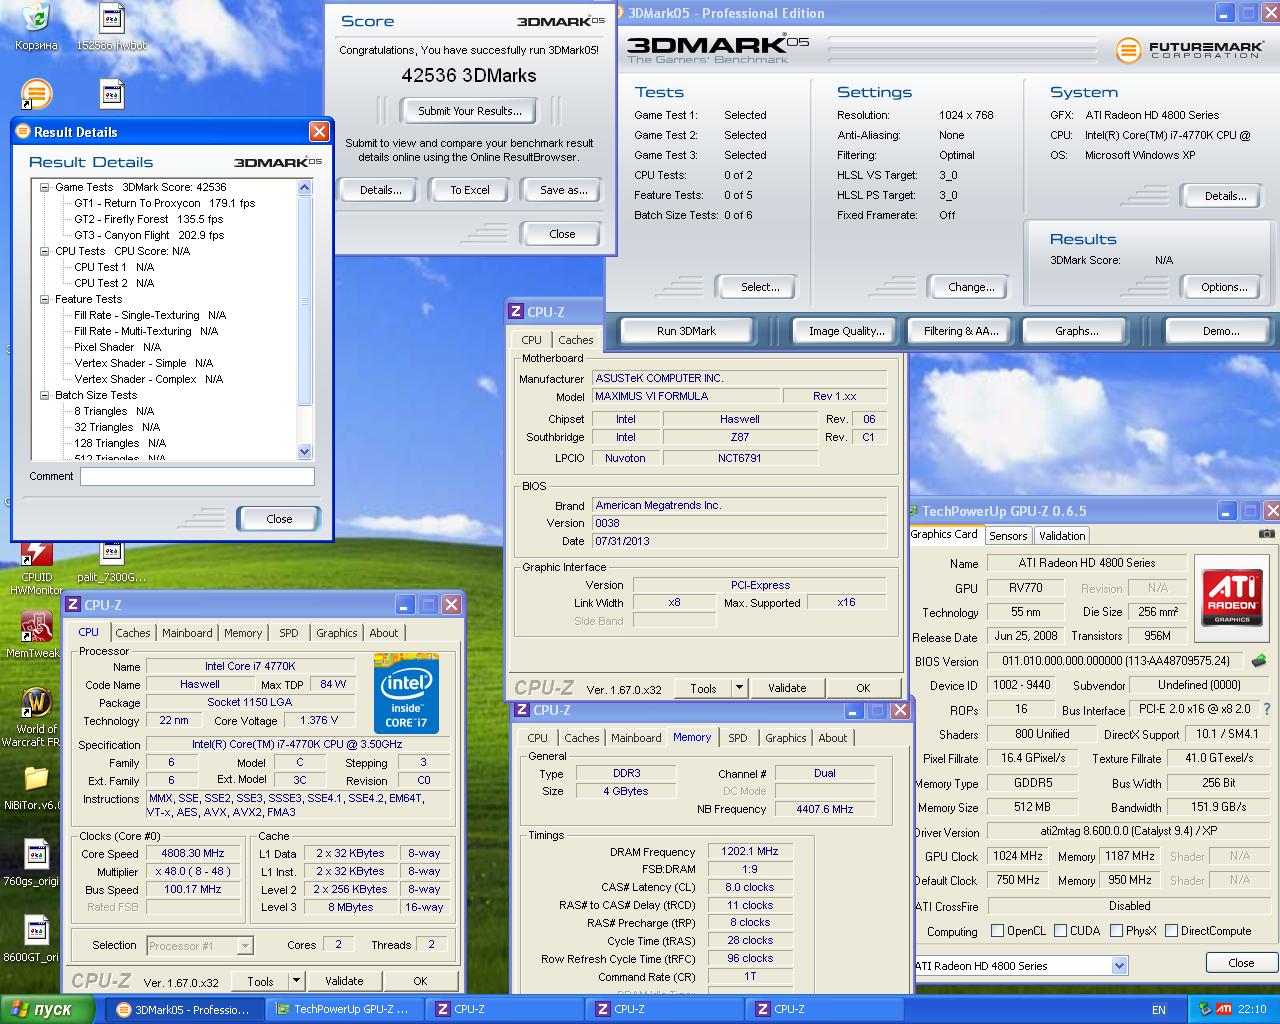
Task: Click the CPU-Z title bar icon of the Memory window
Action: [521, 710]
